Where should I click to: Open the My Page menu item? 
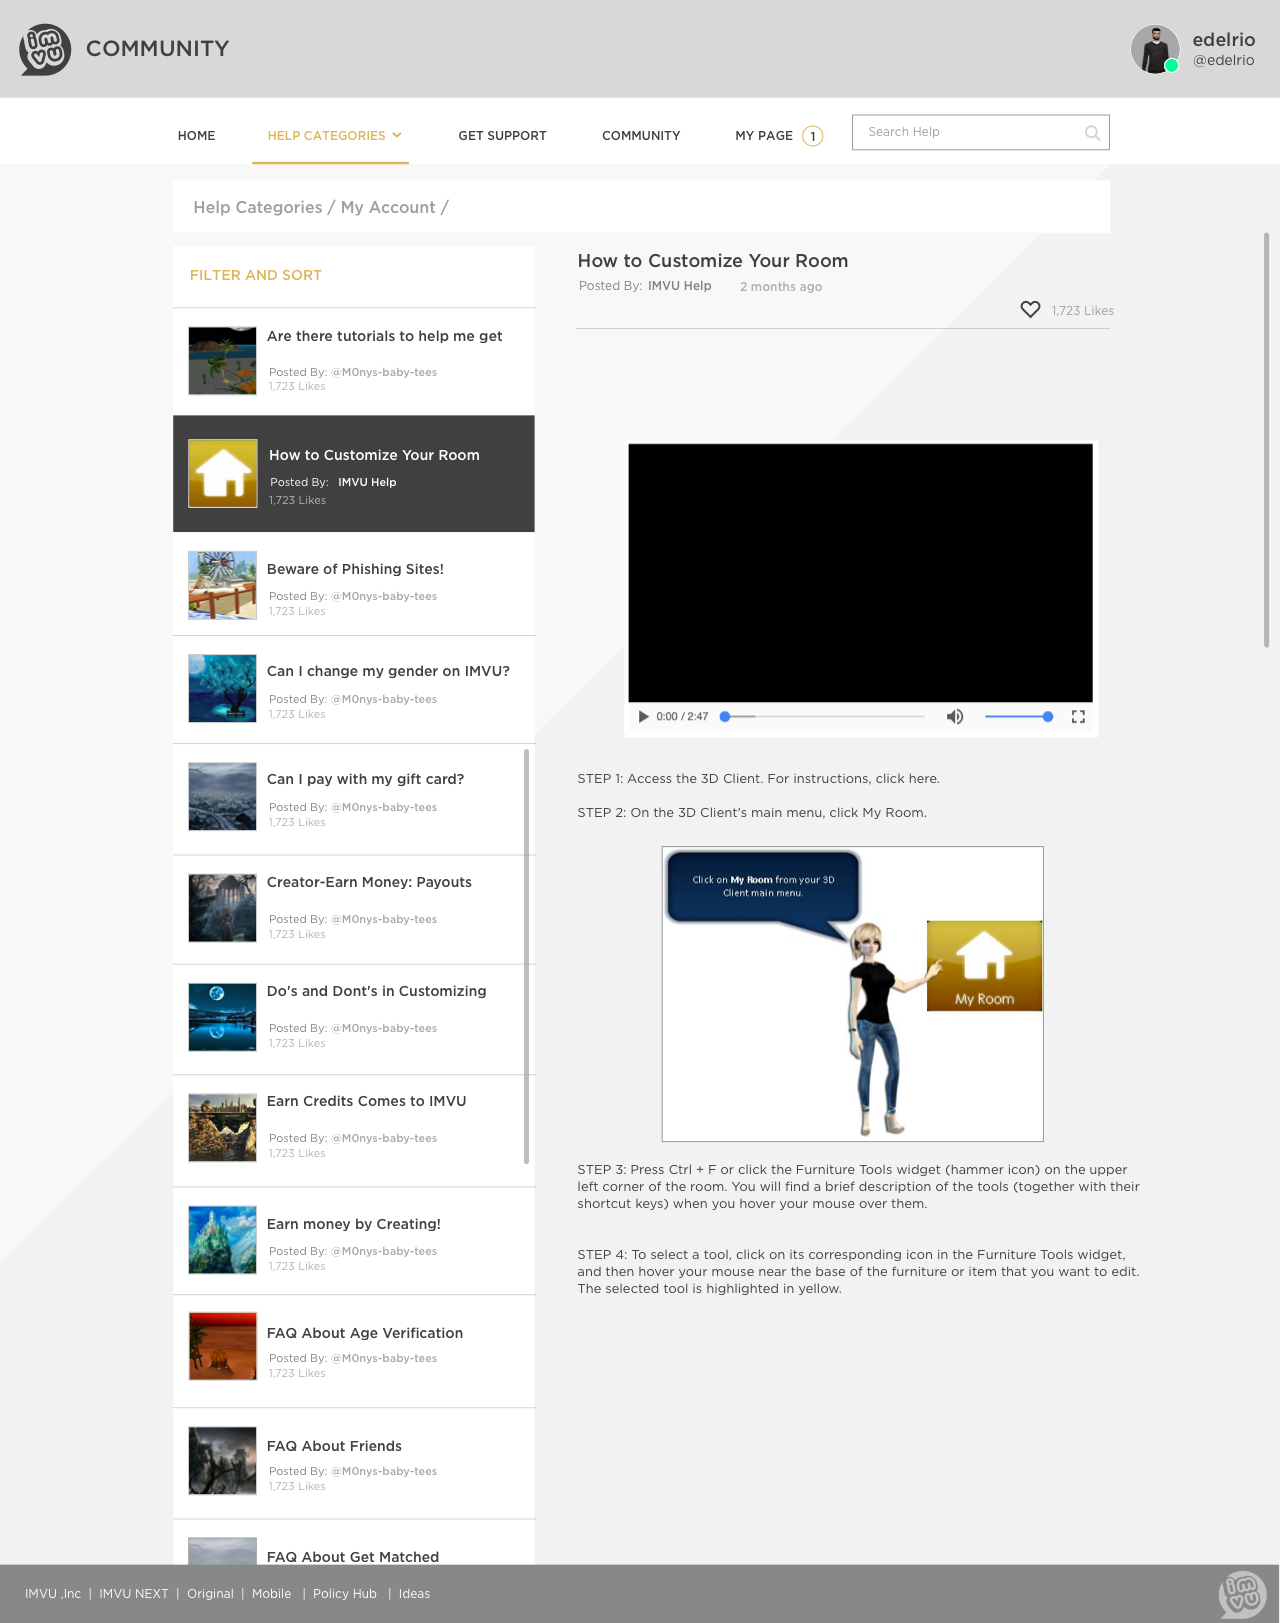764,136
